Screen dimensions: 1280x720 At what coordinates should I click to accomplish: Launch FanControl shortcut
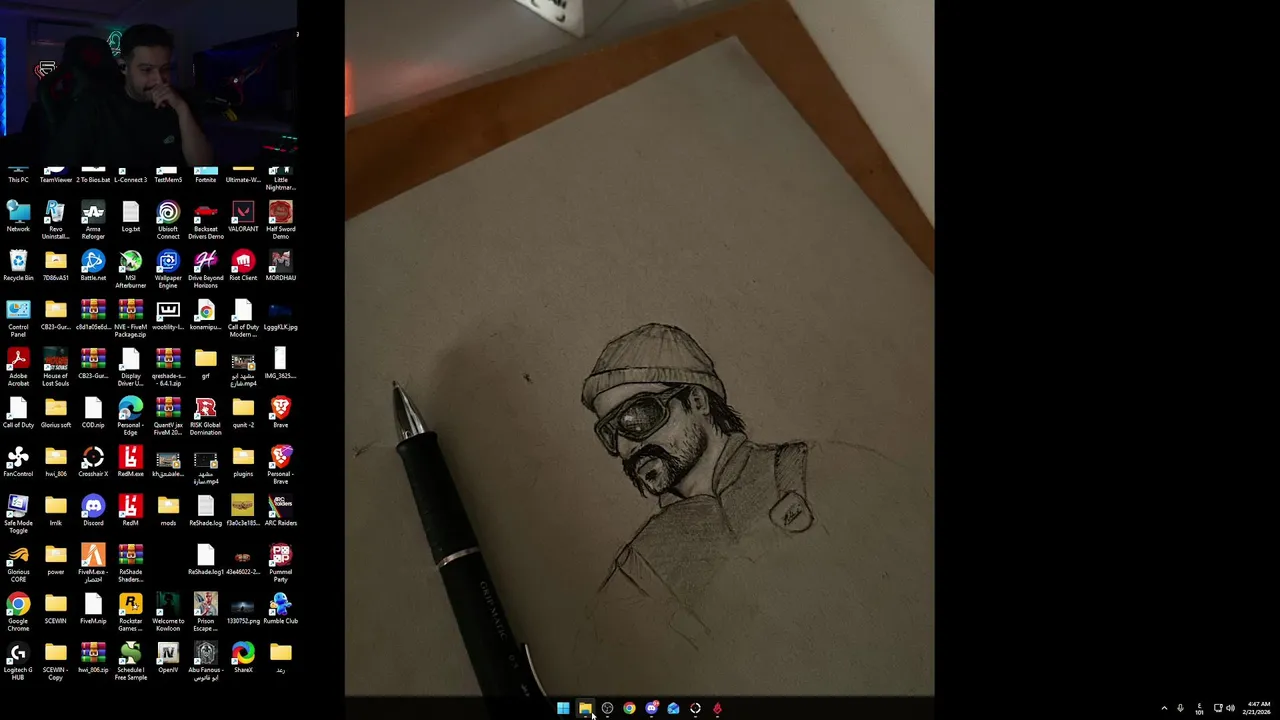coord(18,462)
